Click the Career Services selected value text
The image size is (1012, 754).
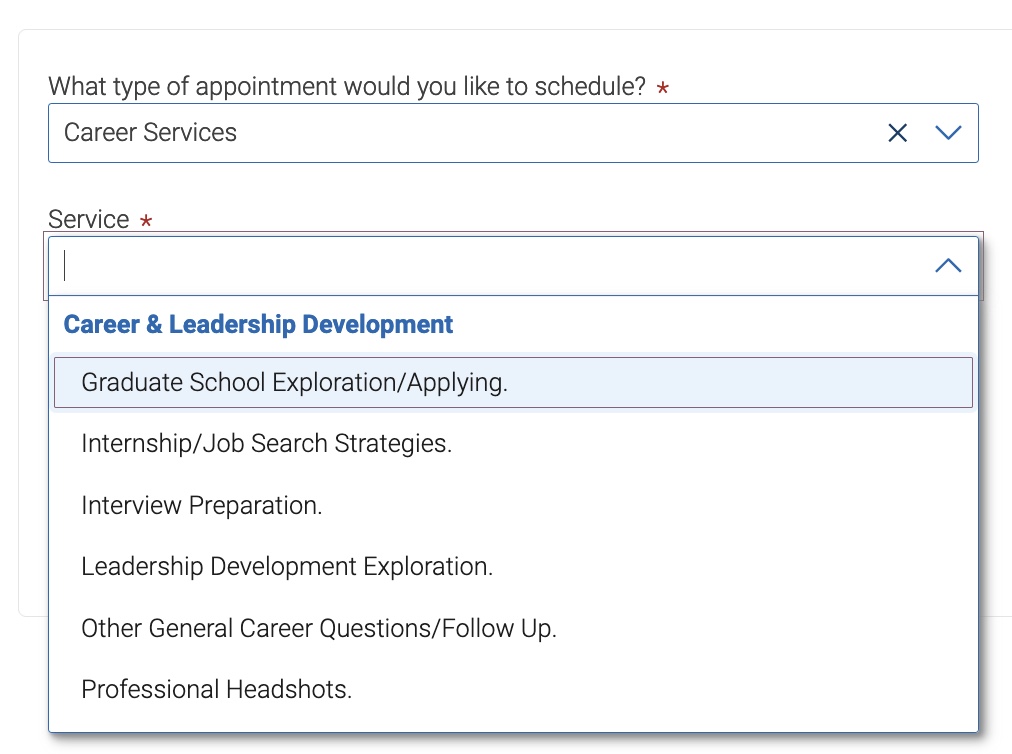click(150, 133)
